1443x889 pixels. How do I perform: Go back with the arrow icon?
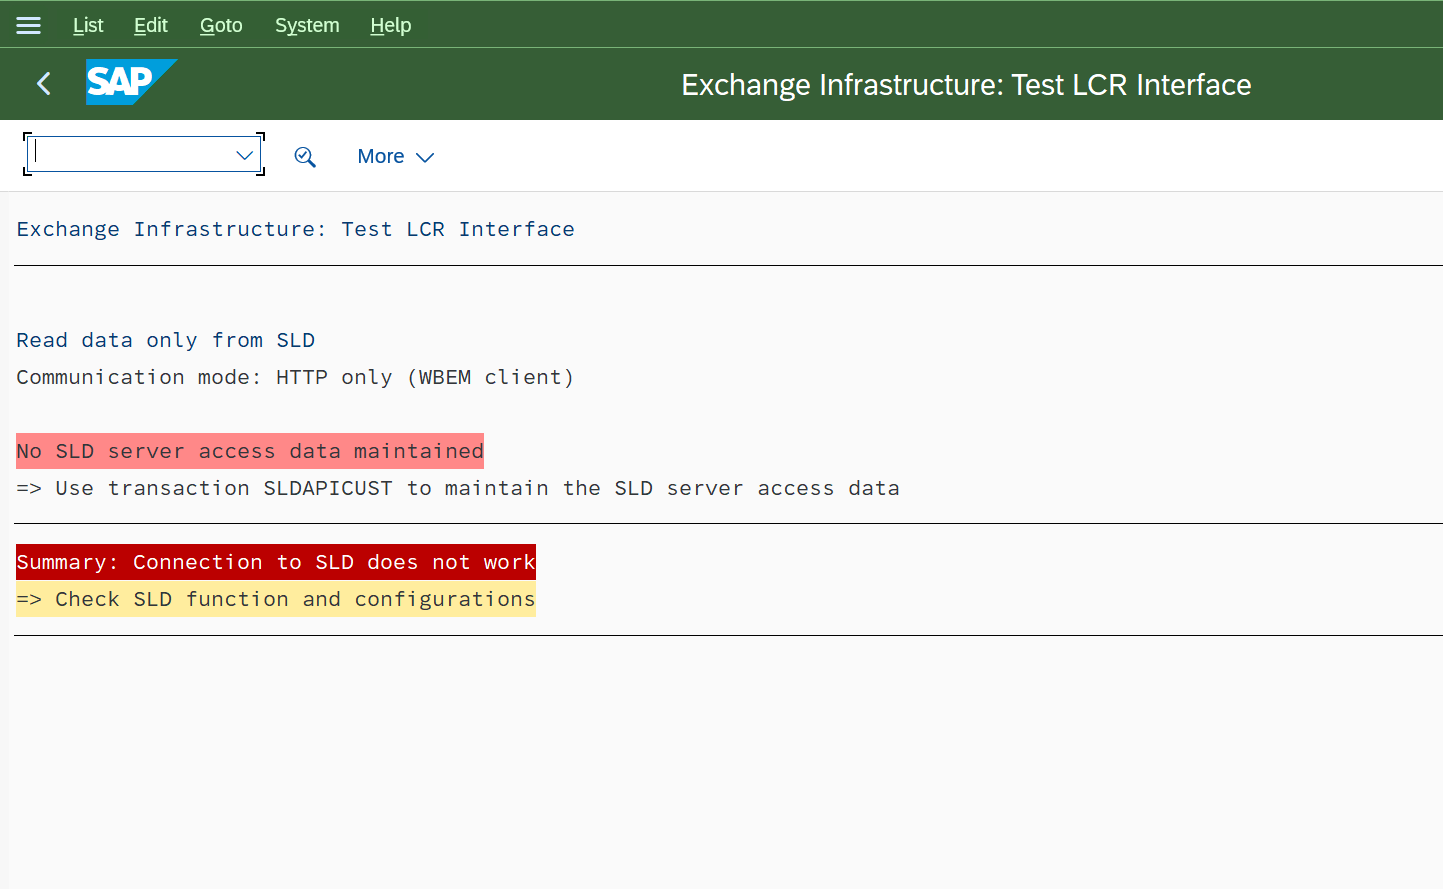coord(43,84)
